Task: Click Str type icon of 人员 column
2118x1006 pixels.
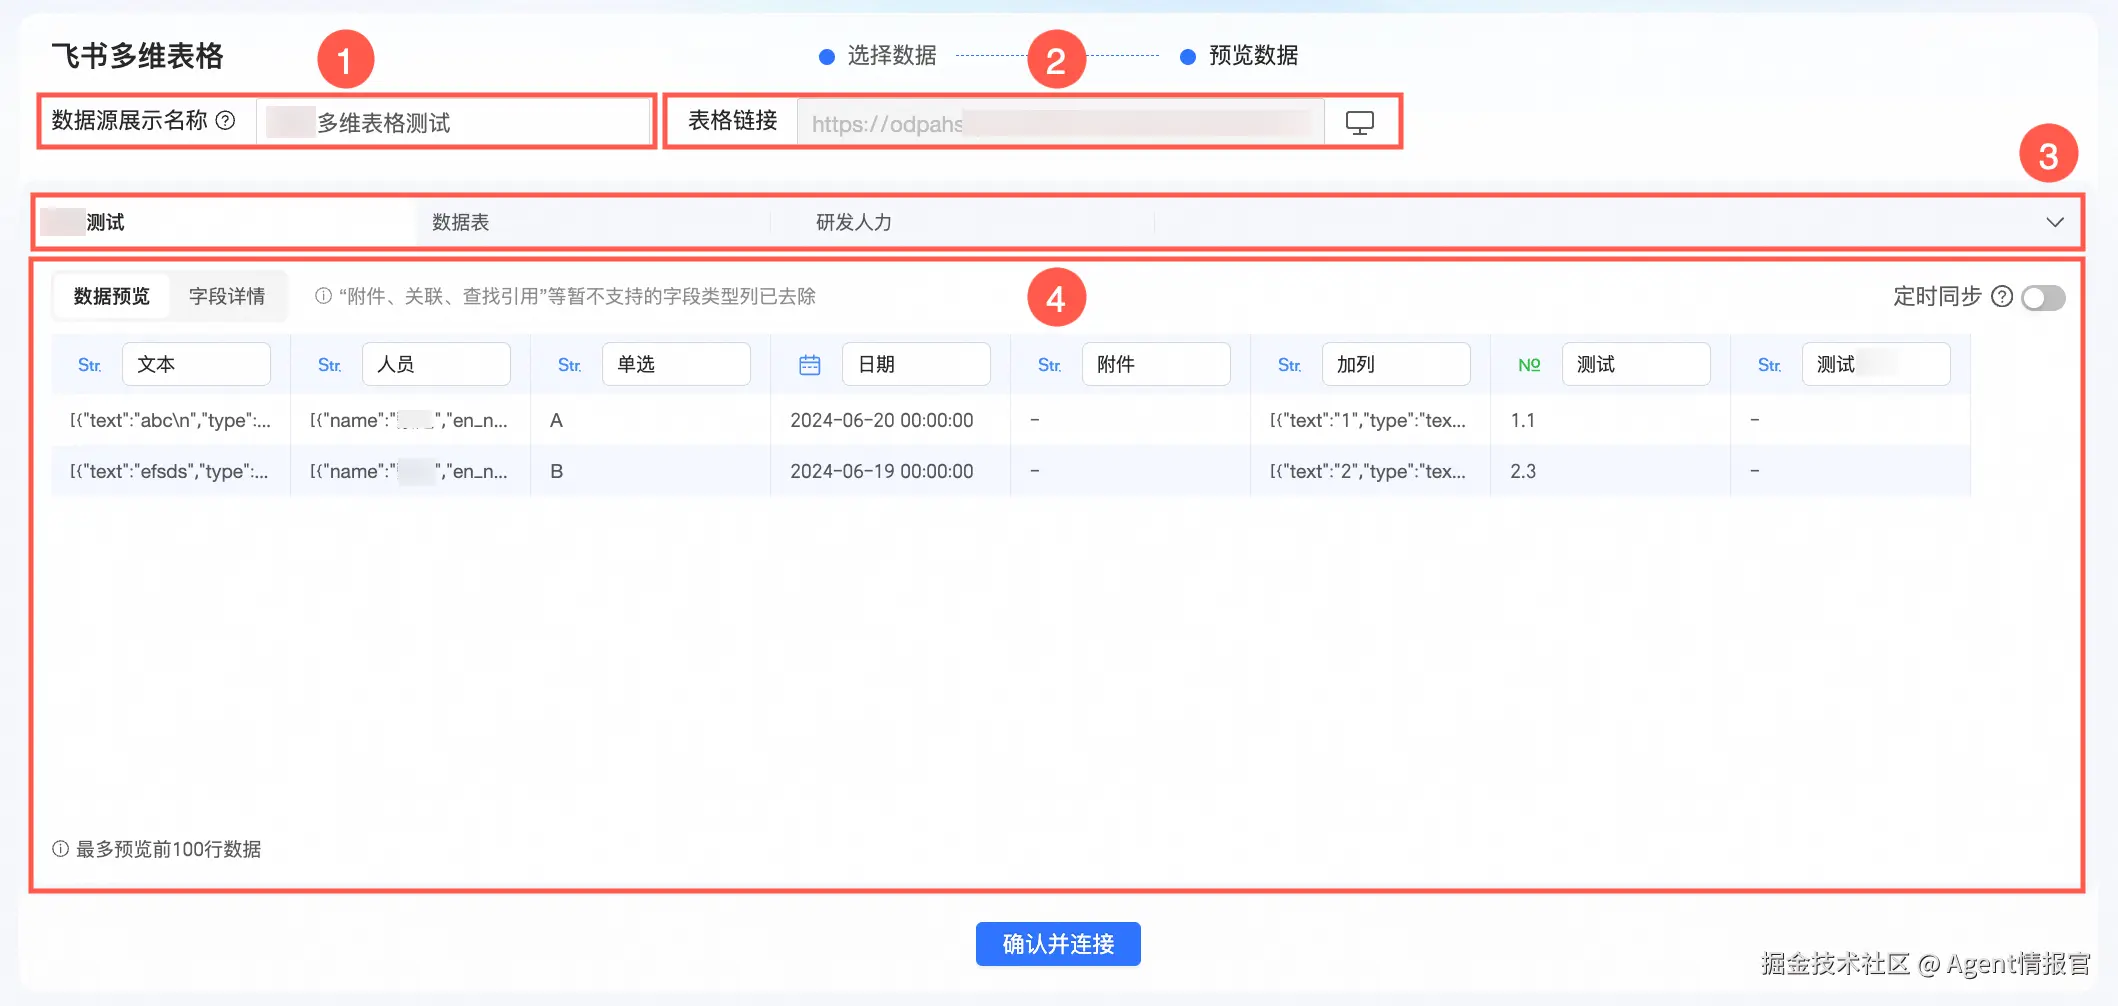Action: tap(329, 365)
